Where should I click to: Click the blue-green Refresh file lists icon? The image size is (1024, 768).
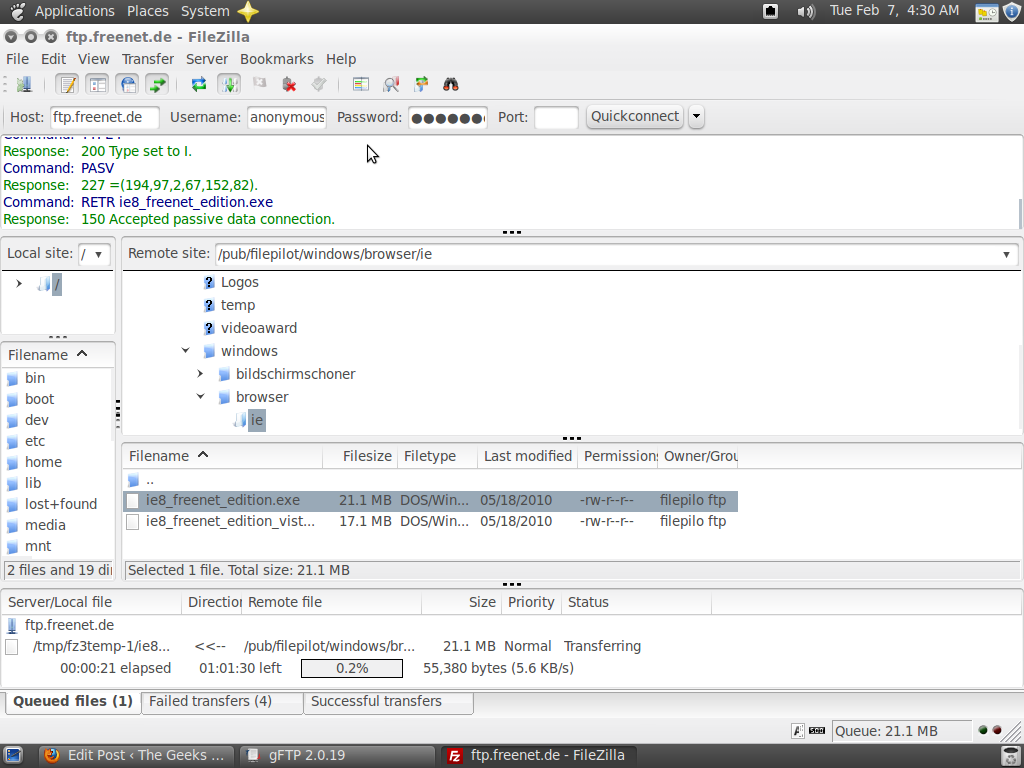[199, 84]
